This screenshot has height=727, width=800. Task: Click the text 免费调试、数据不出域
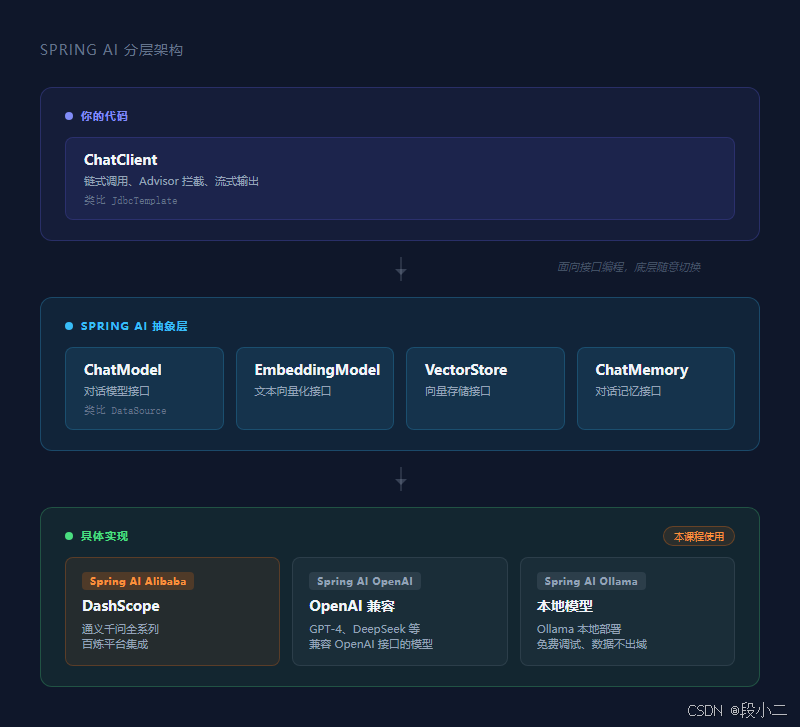591,644
